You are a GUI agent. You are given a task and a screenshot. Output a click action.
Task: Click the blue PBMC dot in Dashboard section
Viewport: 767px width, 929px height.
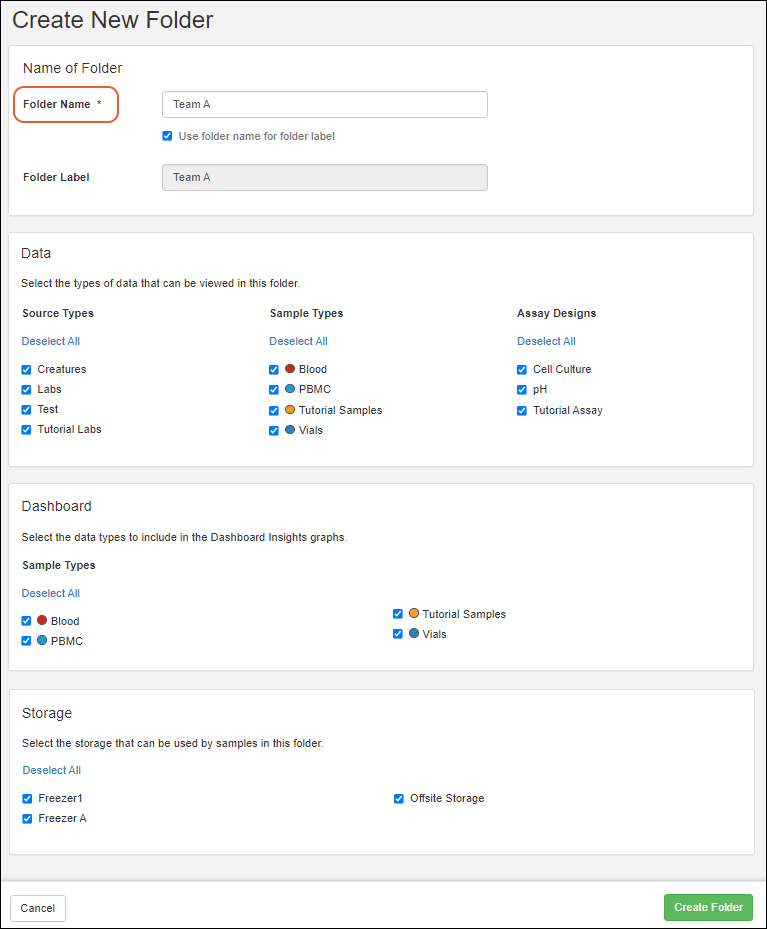[x=42, y=641]
